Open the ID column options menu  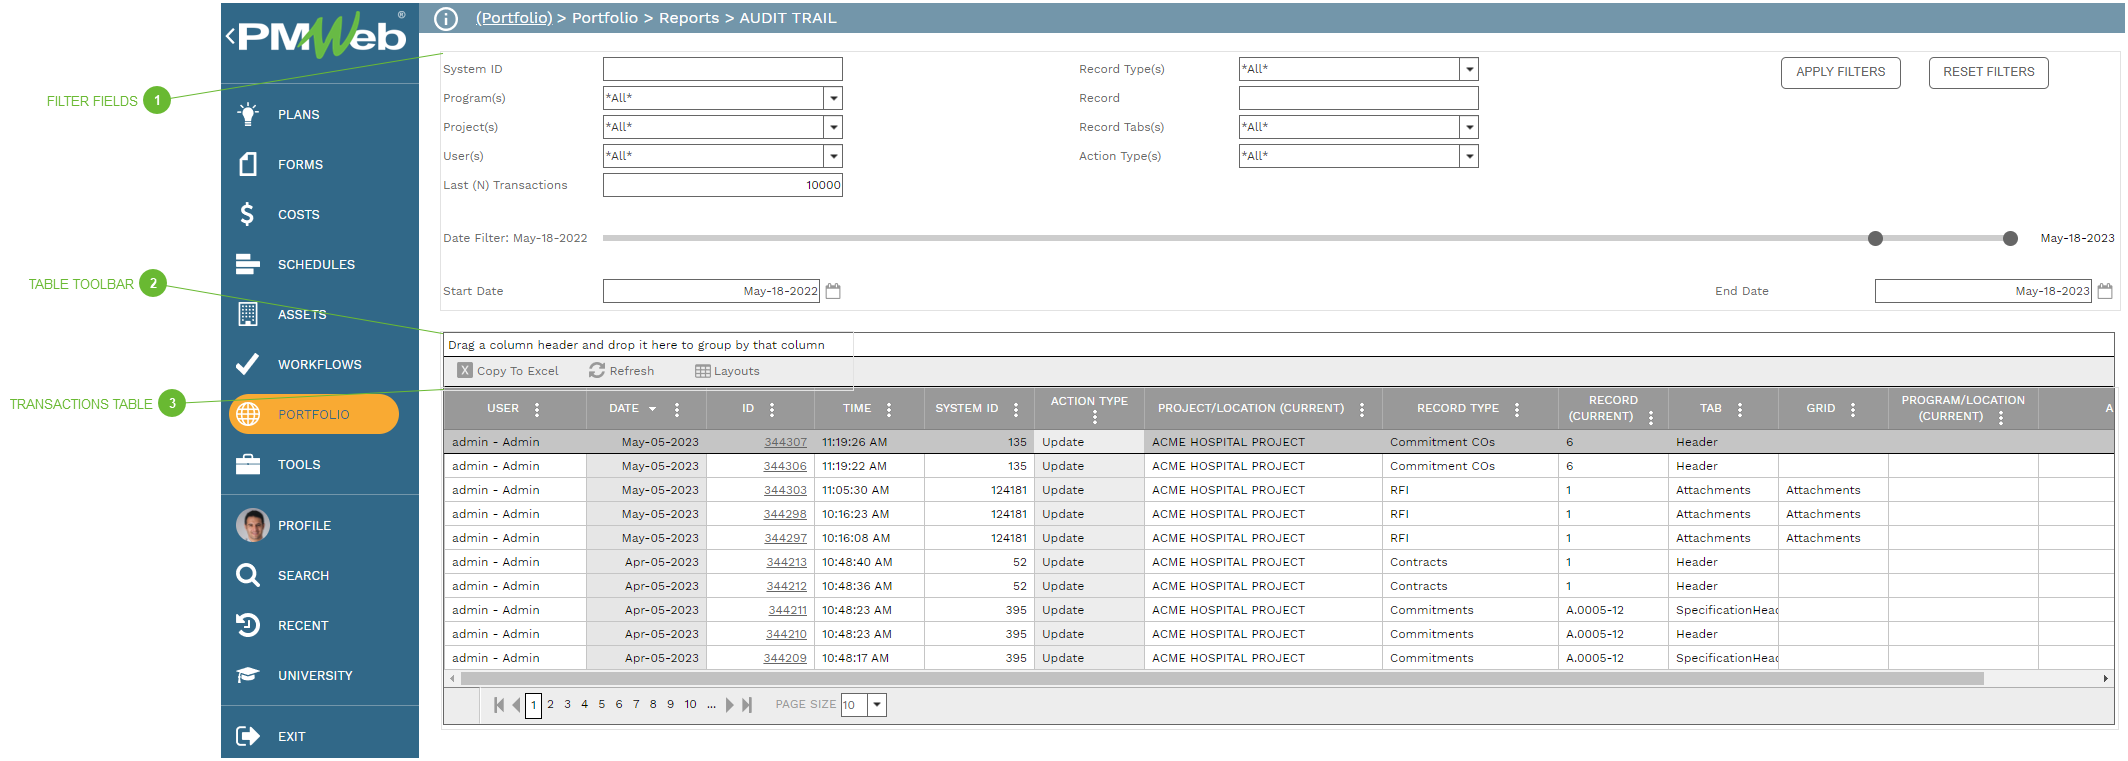click(772, 409)
